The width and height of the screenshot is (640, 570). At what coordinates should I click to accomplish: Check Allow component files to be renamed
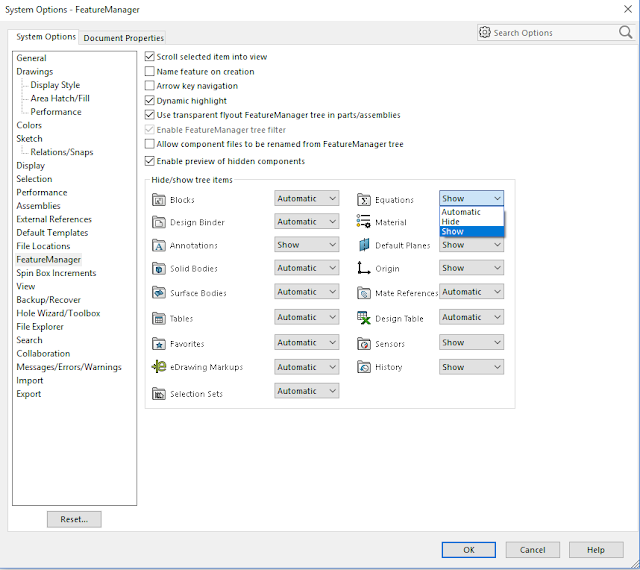pos(150,144)
